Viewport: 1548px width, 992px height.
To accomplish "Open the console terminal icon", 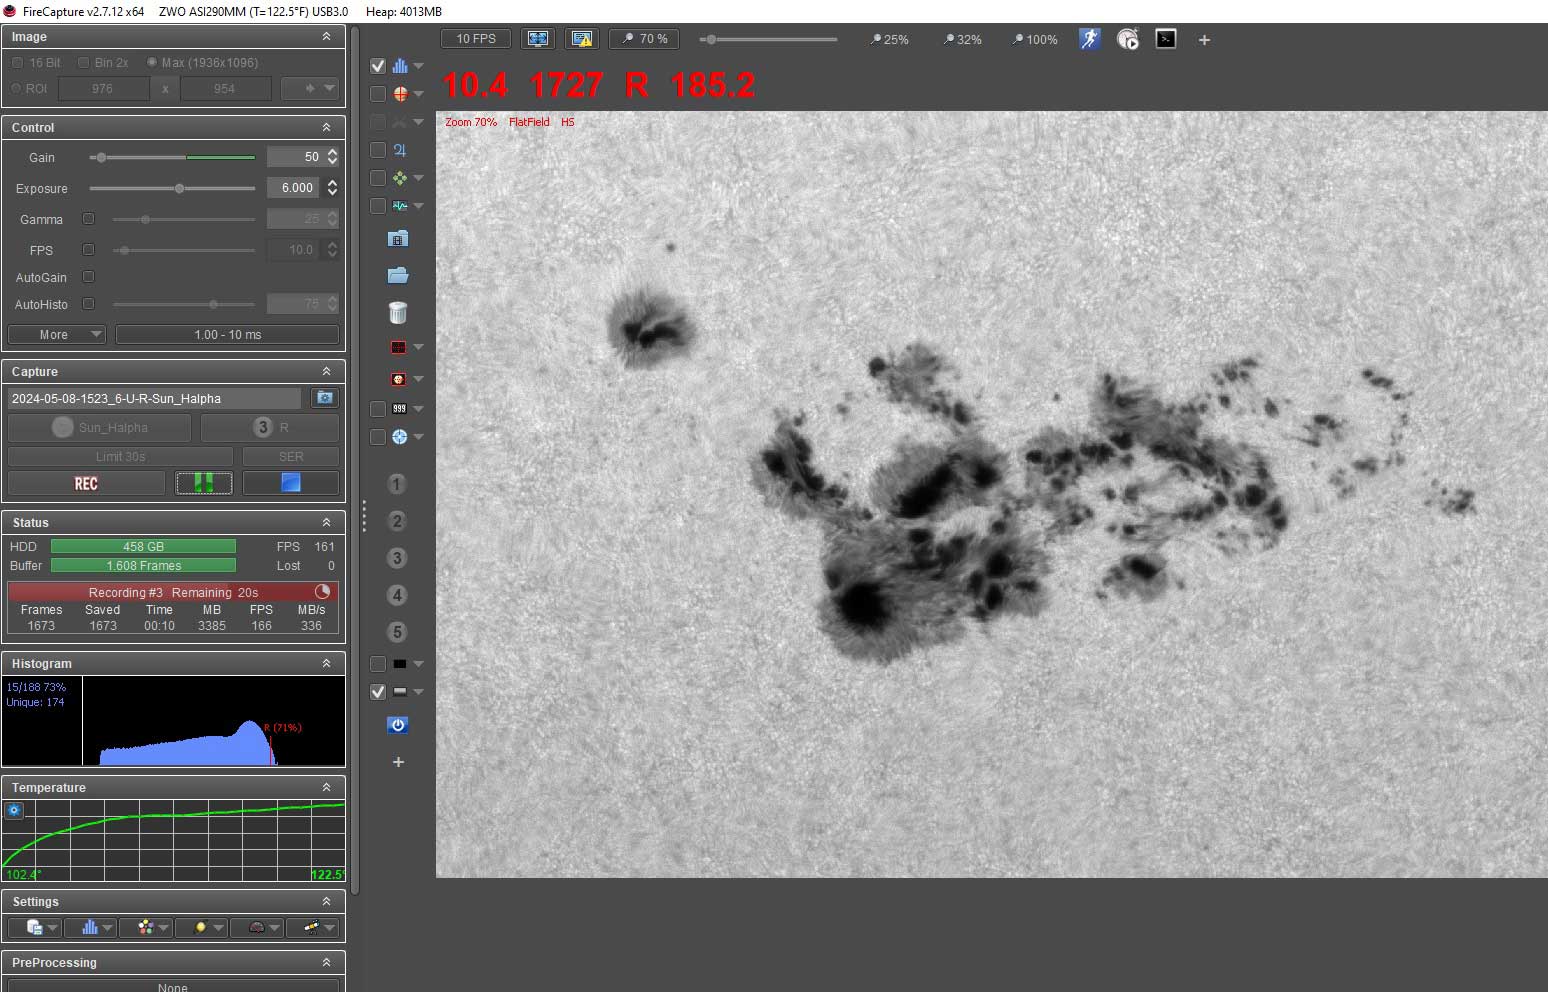I will pyautogui.click(x=1166, y=39).
